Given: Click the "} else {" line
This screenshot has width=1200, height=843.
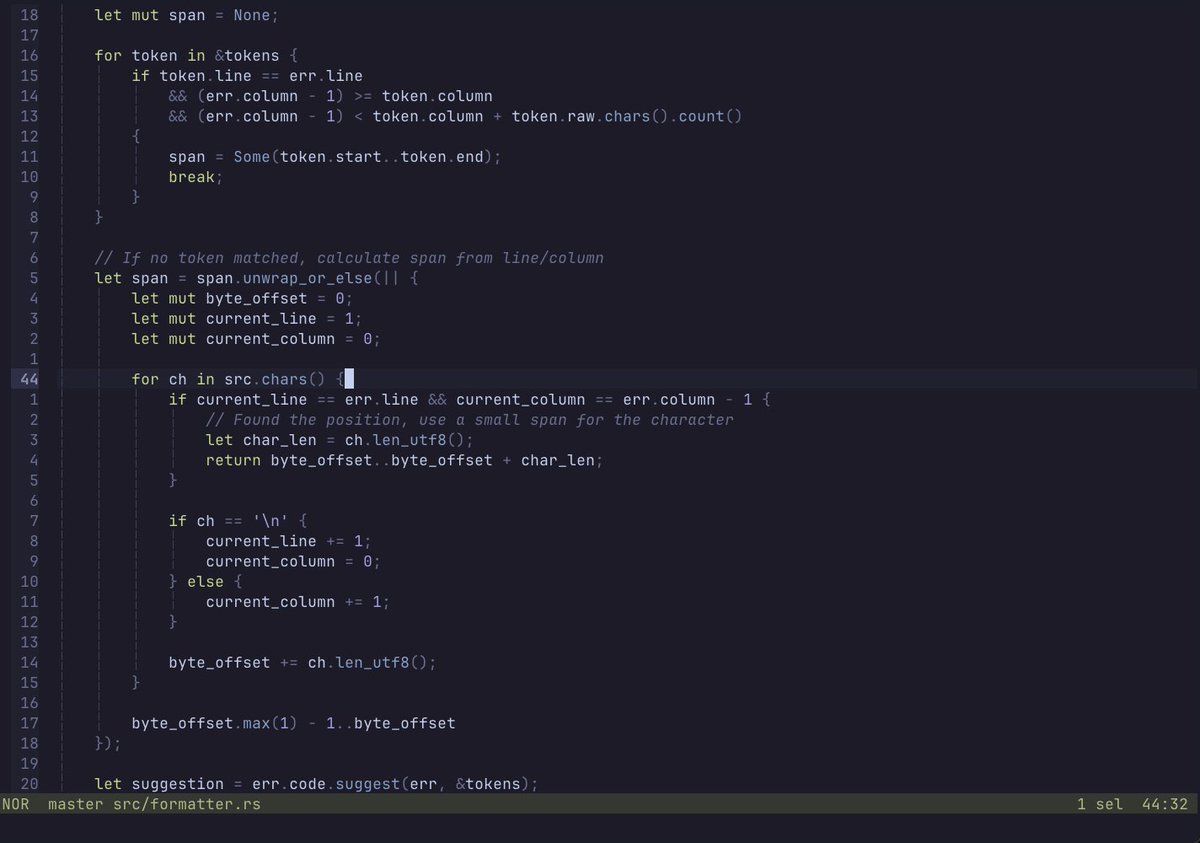Looking at the screenshot, I should tap(205, 581).
